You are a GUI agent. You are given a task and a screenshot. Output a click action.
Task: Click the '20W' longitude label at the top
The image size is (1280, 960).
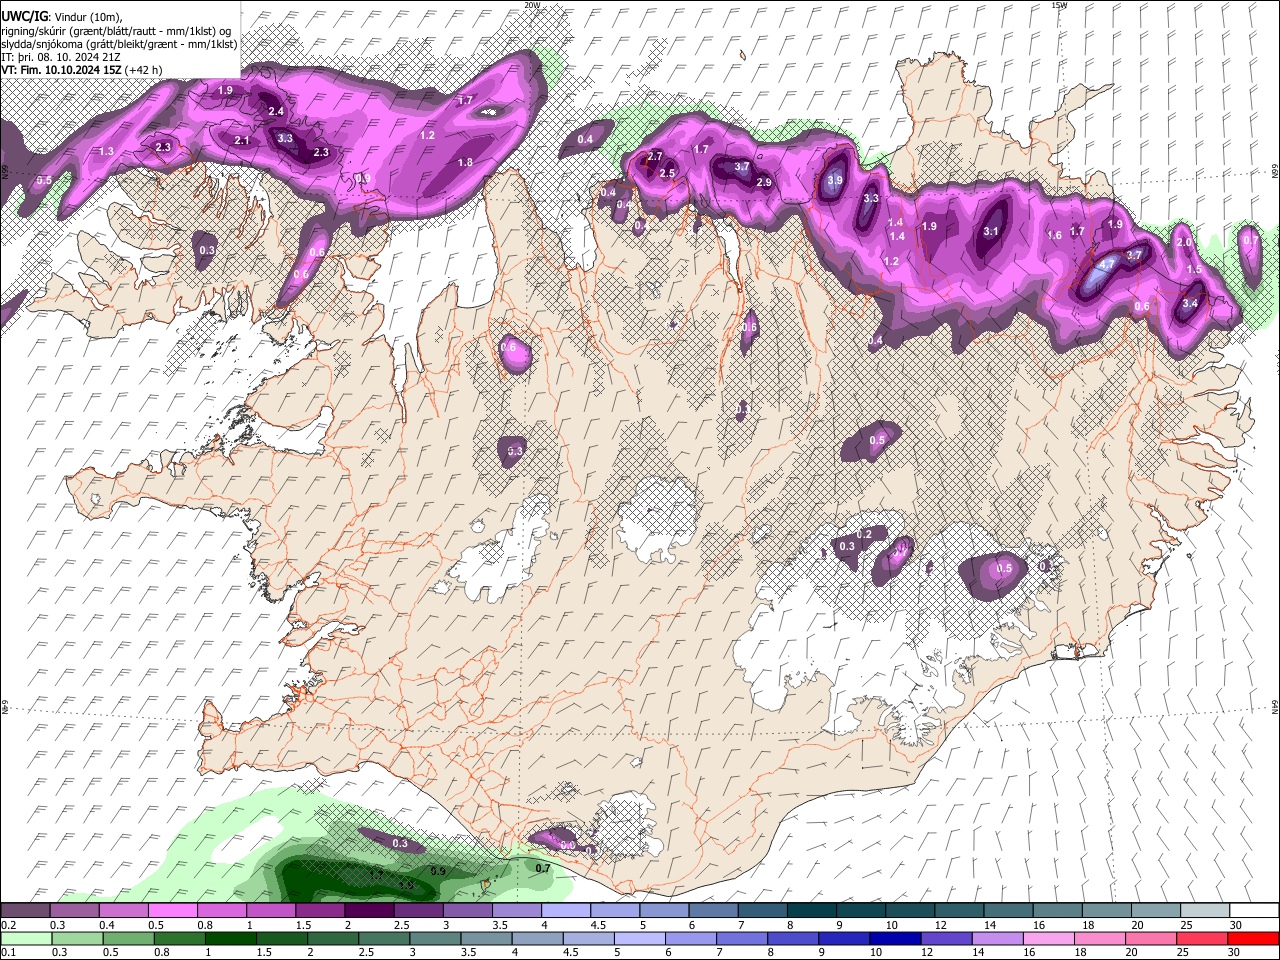click(532, 5)
